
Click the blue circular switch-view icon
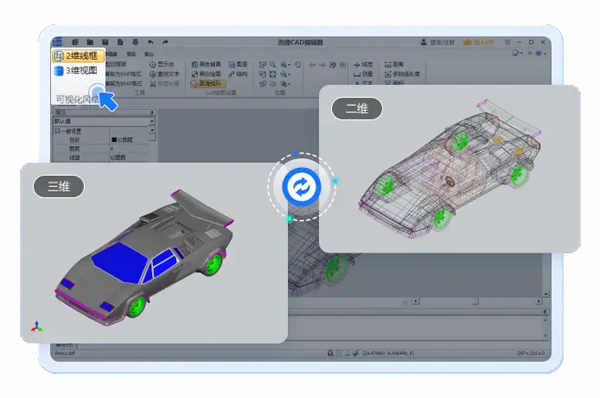pos(302,187)
